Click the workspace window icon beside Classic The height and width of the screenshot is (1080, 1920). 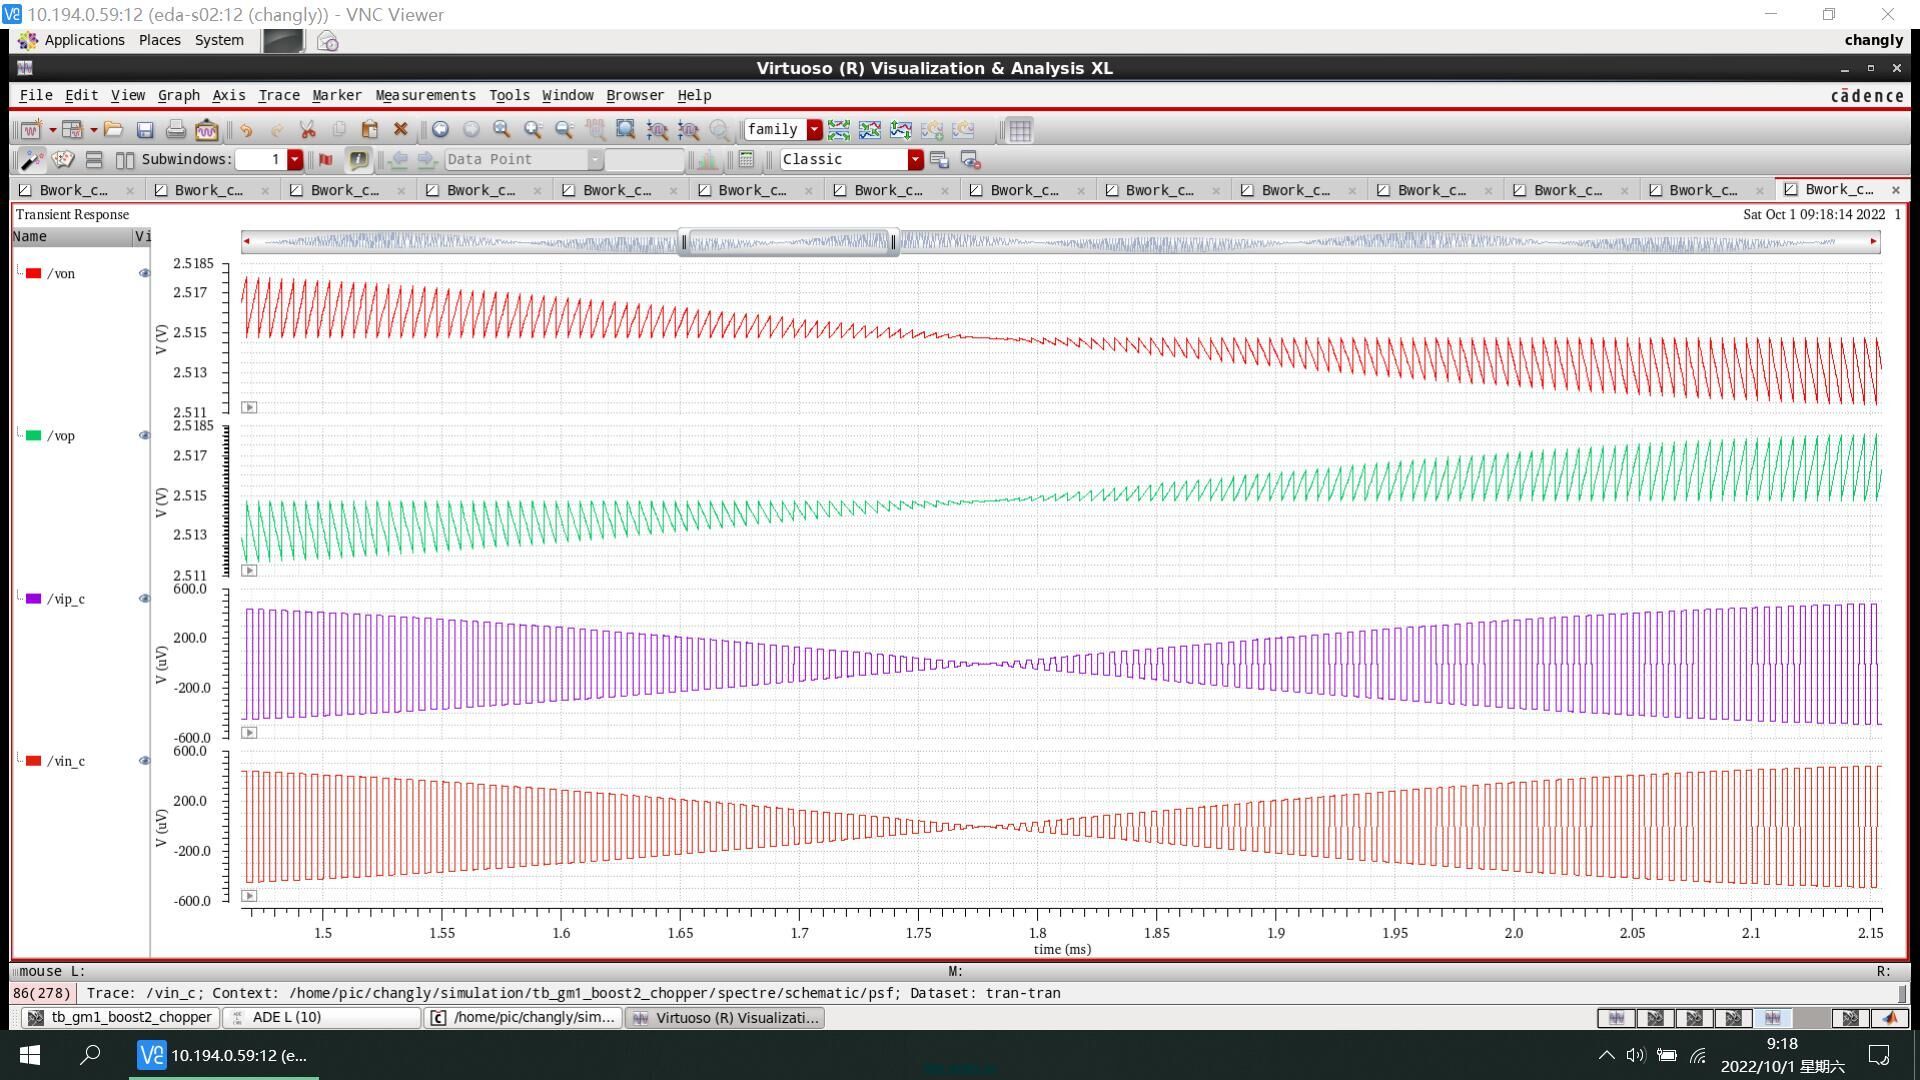939,160
